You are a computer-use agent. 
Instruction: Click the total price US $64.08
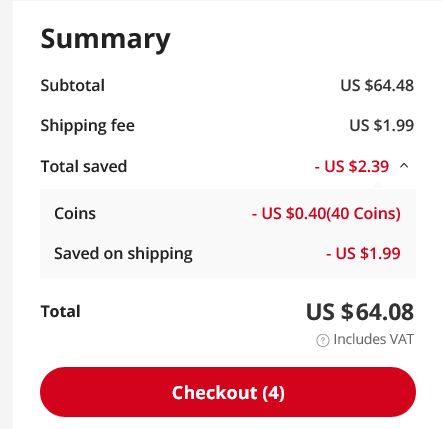click(360, 312)
